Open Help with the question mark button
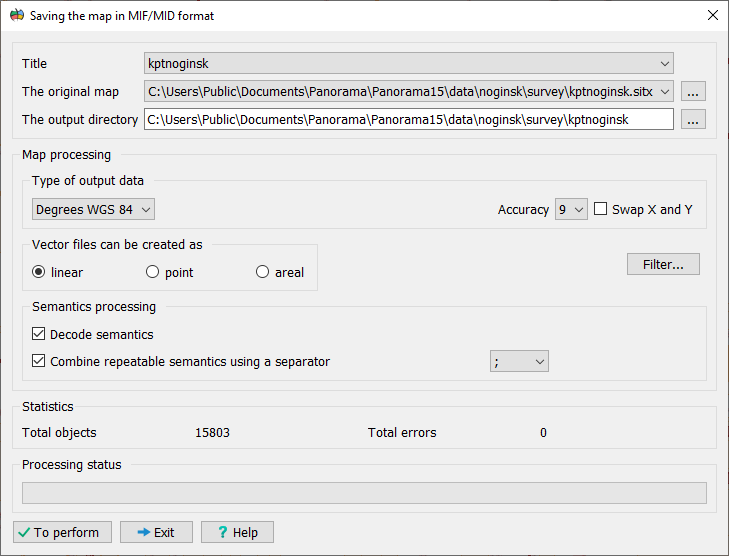Screen dimensions: 729x556 (x=237, y=532)
